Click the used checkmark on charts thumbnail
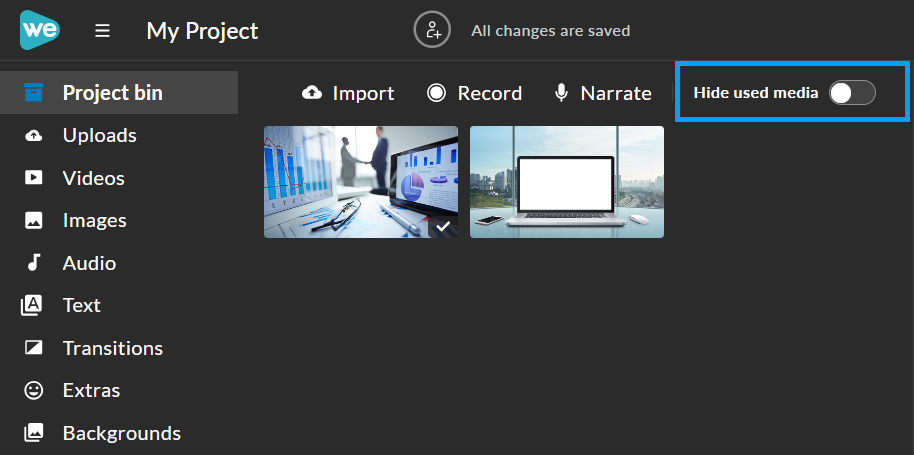The width and height of the screenshot is (914, 455). pos(444,227)
